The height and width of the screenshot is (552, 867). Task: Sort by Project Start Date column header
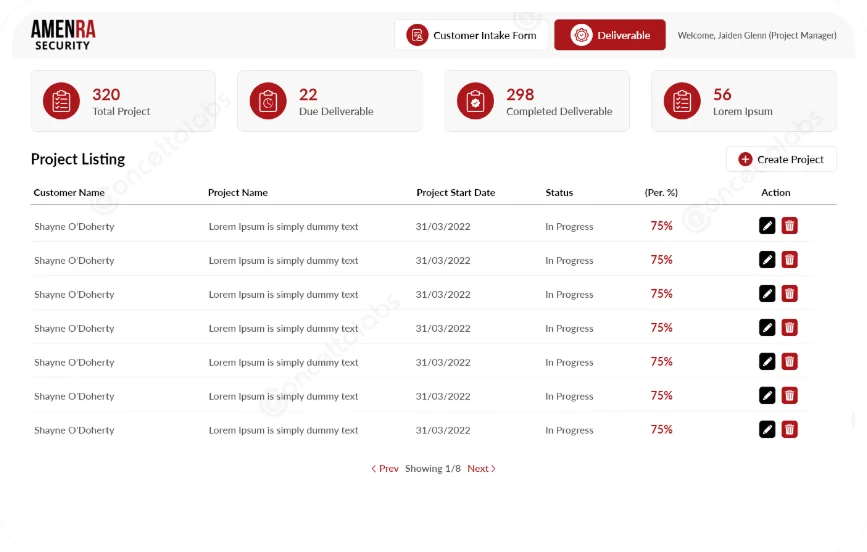[x=455, y=193]
